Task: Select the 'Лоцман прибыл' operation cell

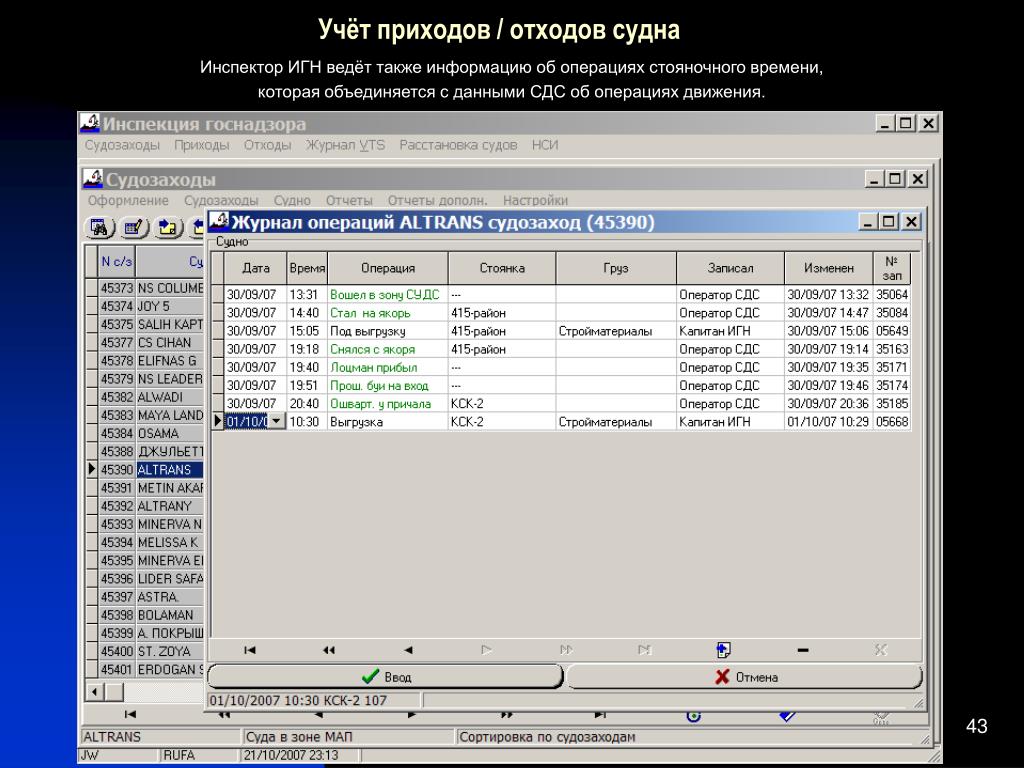Action: [388, 368]
